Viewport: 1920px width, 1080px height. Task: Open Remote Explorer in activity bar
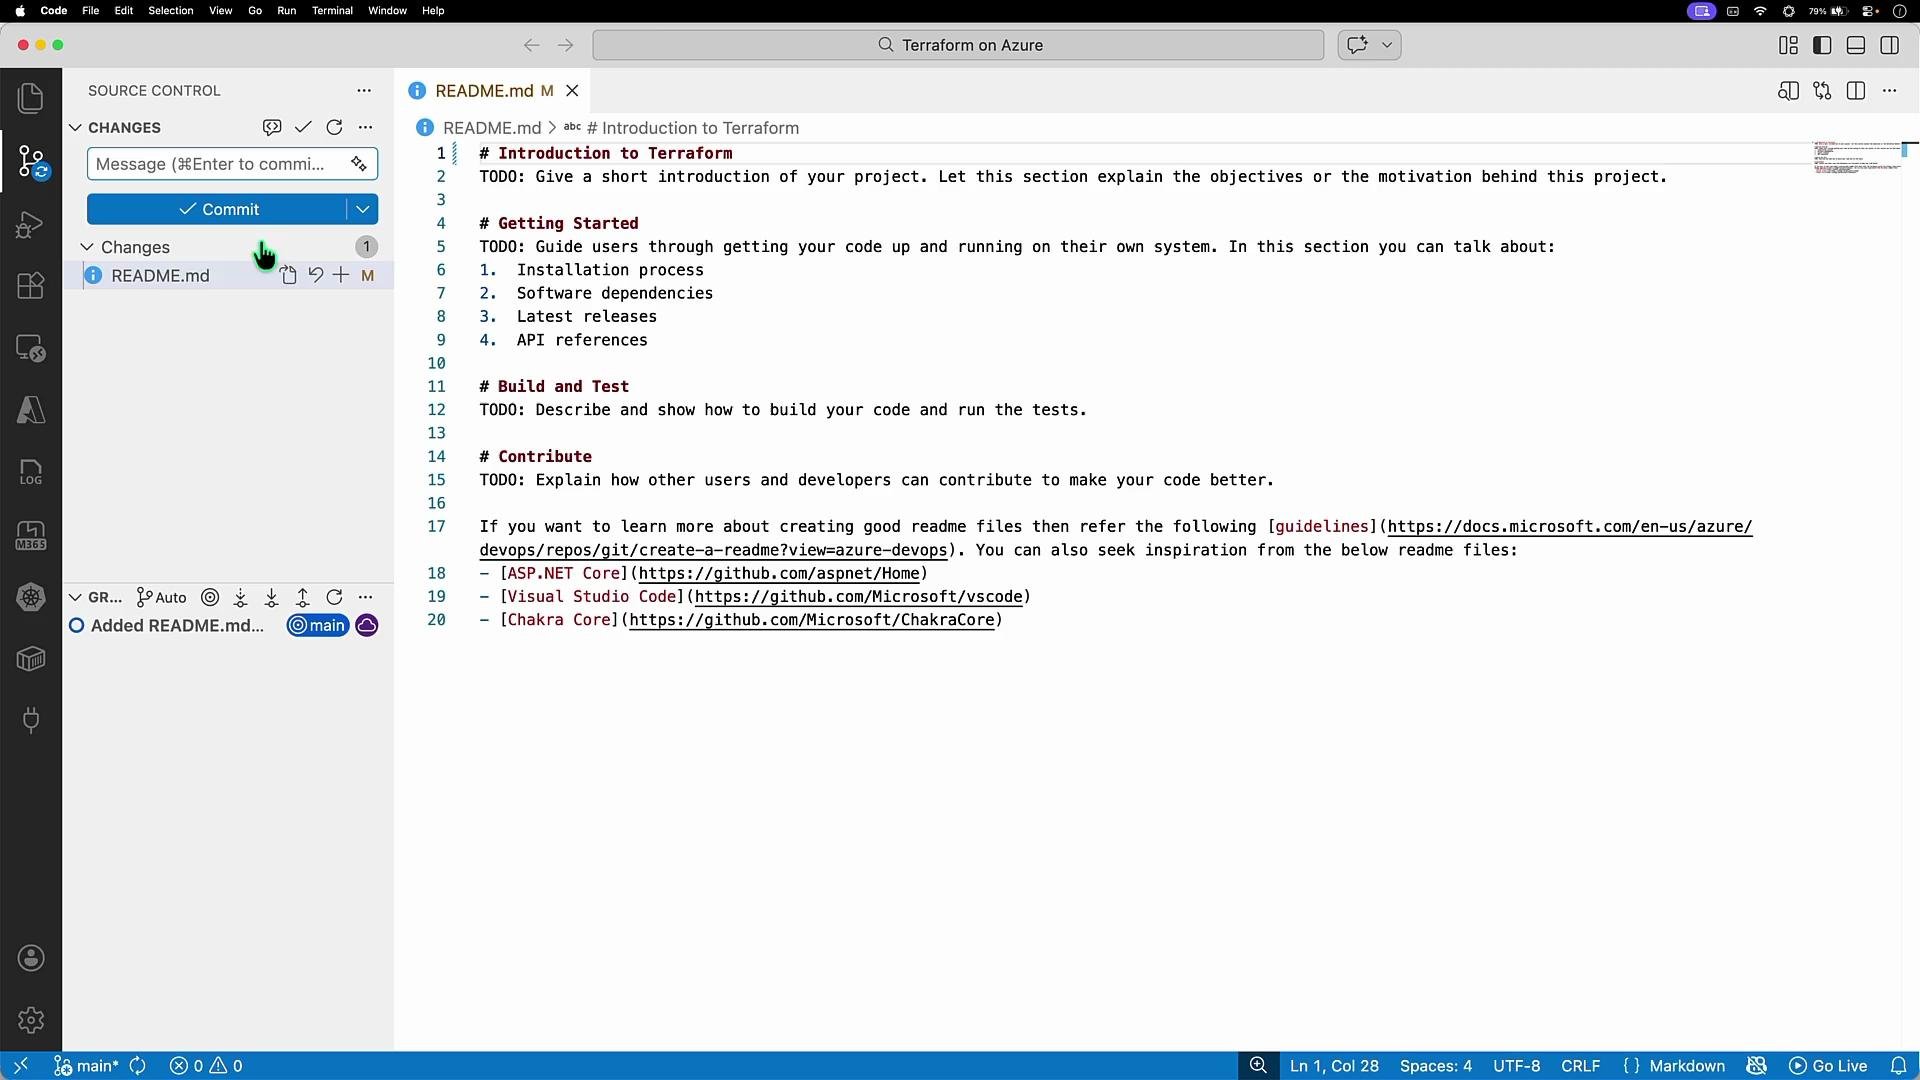pyautogui.click(x=31, y=348)
